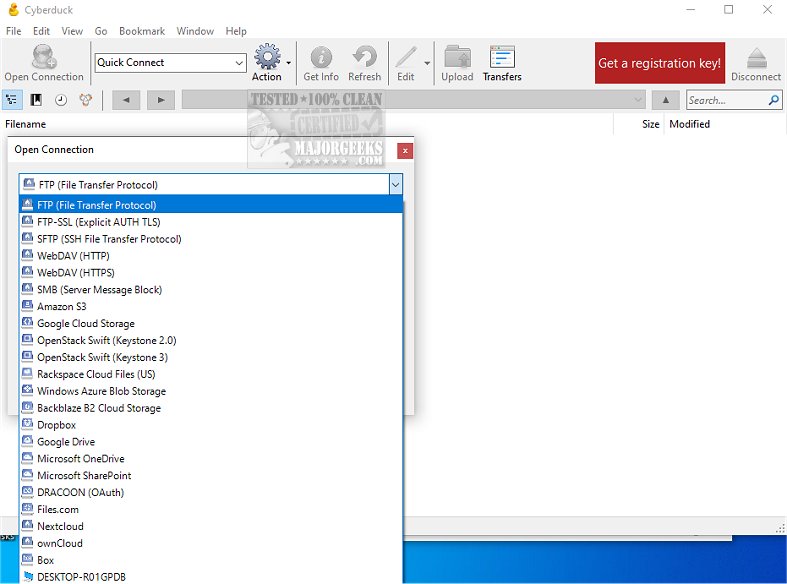Go to parent folder up arrow
Image resolution: width=787 pixels, height=584 pixels.
(666, 100)
